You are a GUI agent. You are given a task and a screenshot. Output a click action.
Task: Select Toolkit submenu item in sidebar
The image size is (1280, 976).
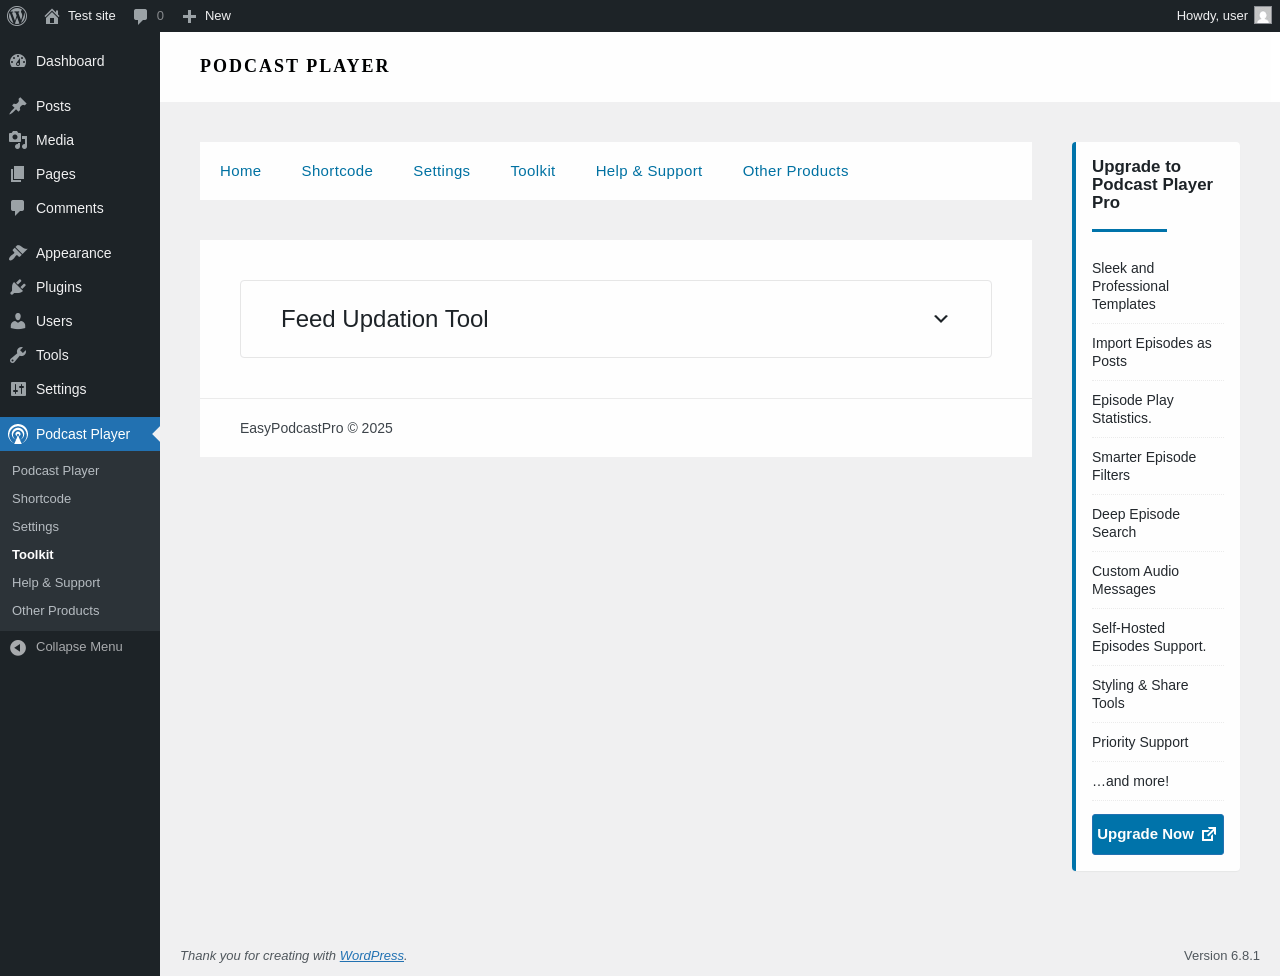pos(33,555)
